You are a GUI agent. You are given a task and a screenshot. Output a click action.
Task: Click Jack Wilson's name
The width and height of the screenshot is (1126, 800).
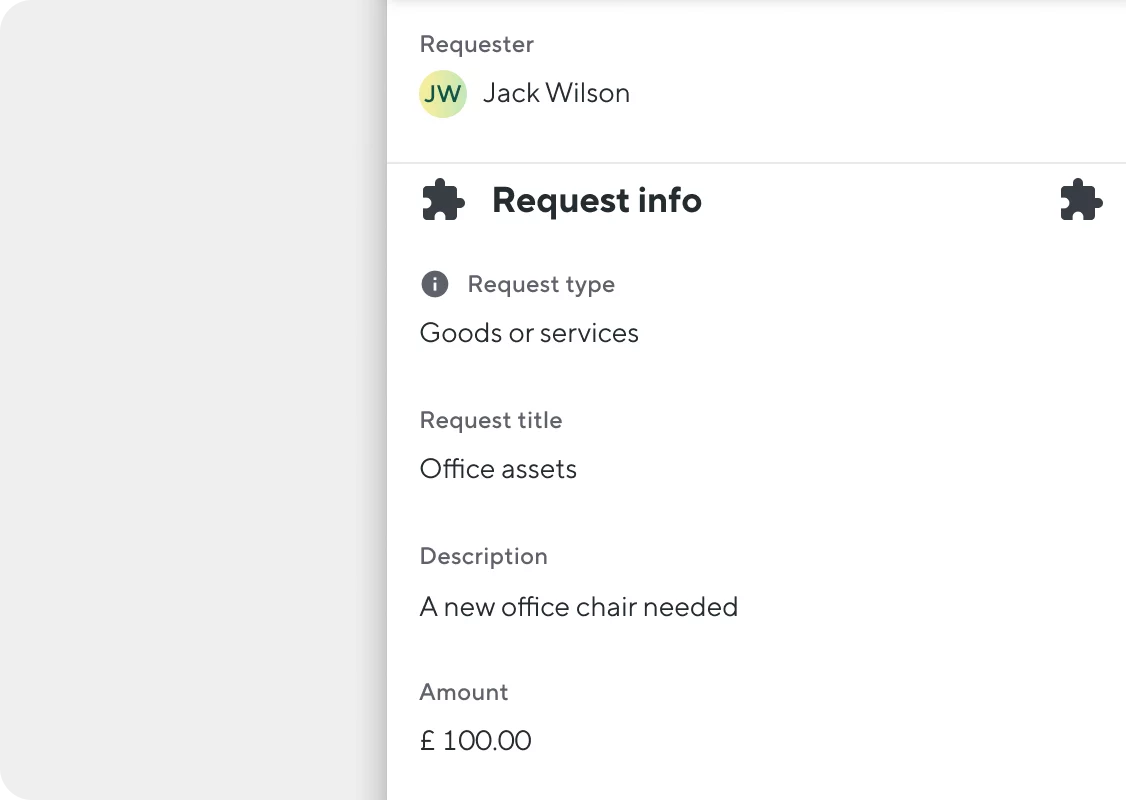click(x=557, y=93)
